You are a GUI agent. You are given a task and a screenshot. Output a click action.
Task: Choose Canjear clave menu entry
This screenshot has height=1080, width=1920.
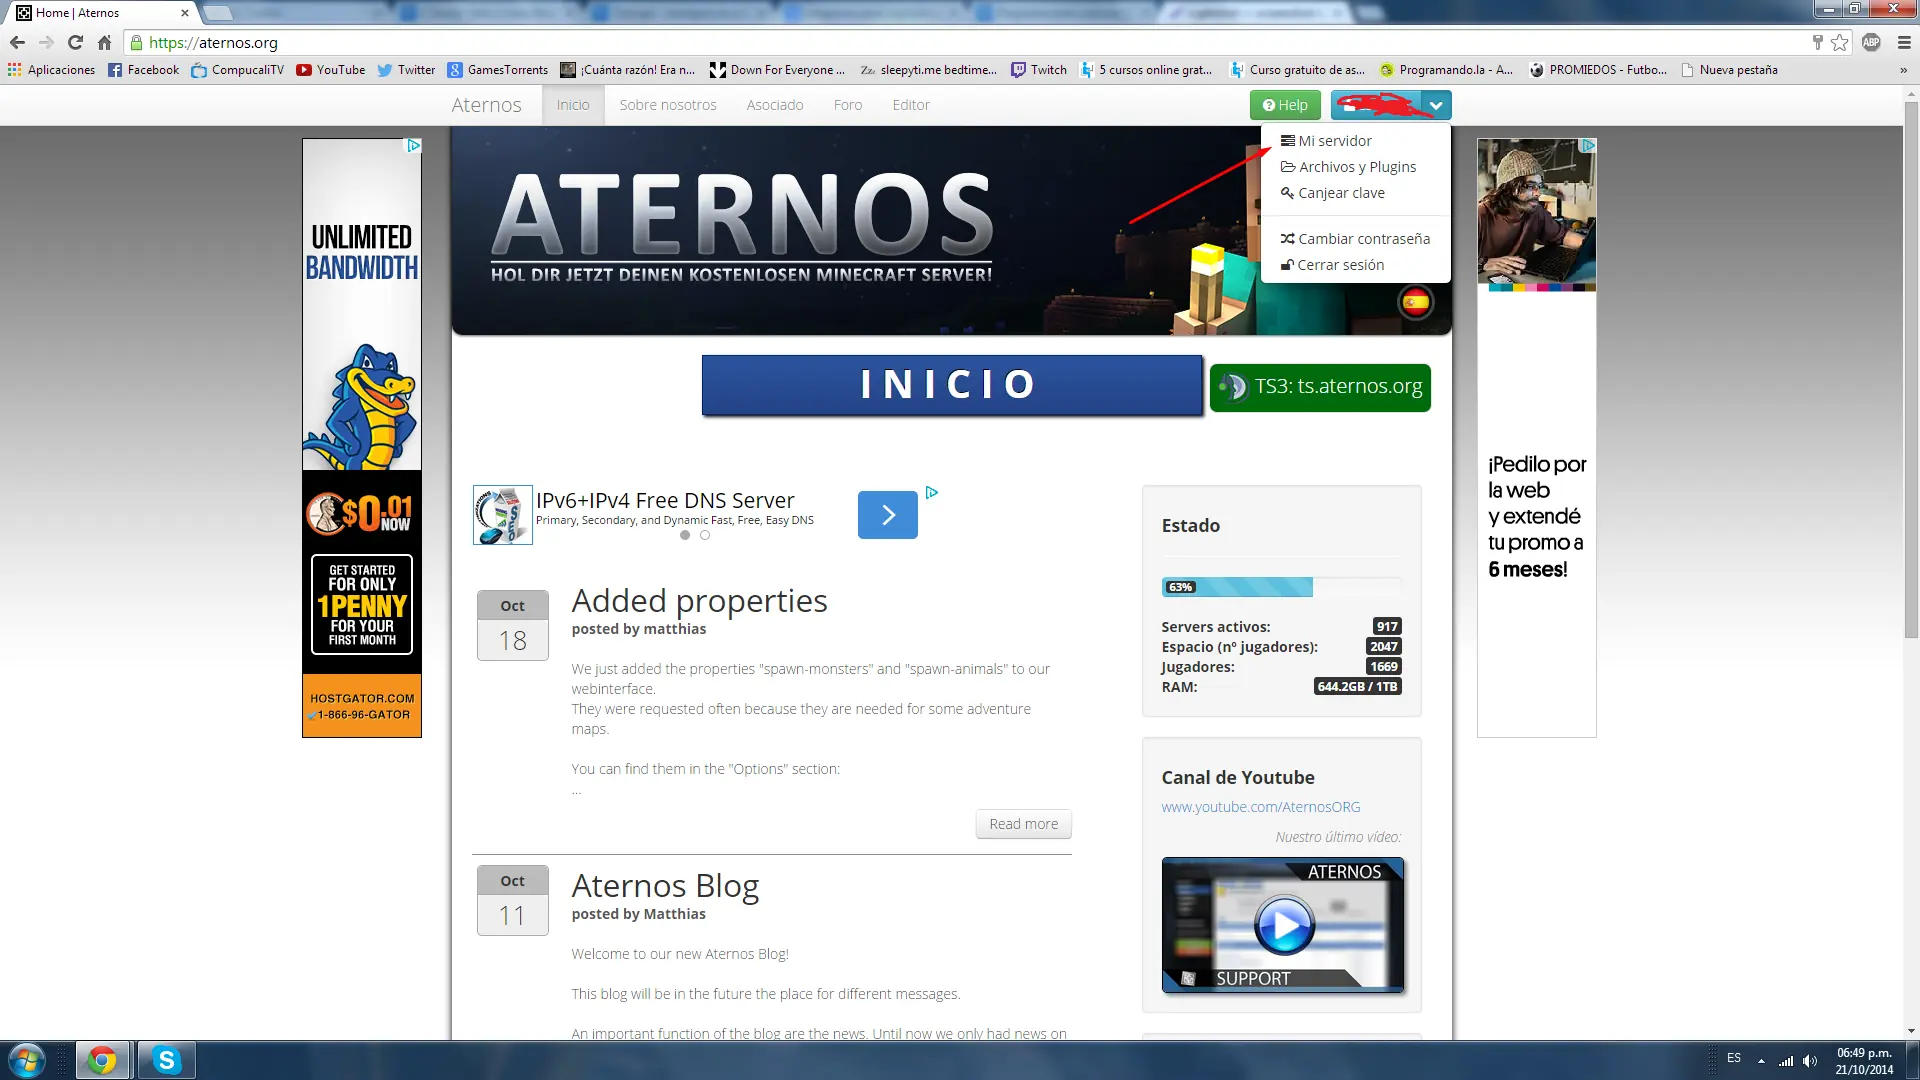click(1332, 193)
